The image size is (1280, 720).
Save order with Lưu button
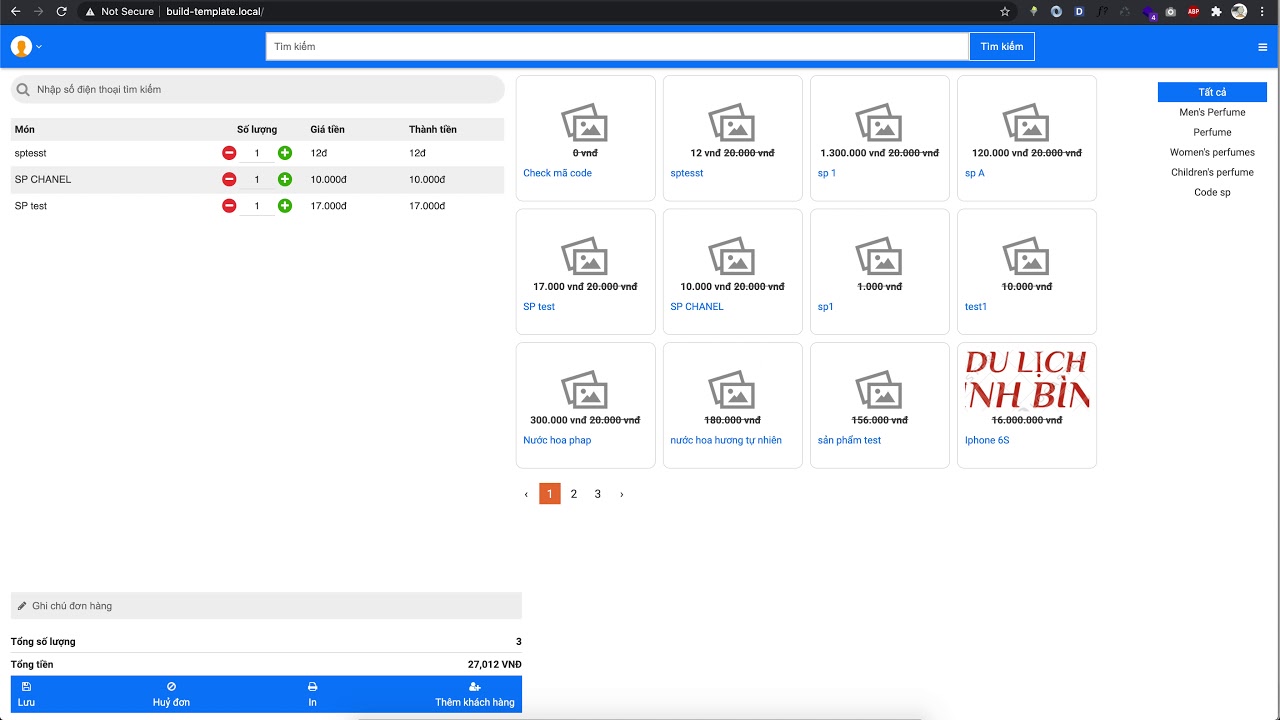(26, 695)
